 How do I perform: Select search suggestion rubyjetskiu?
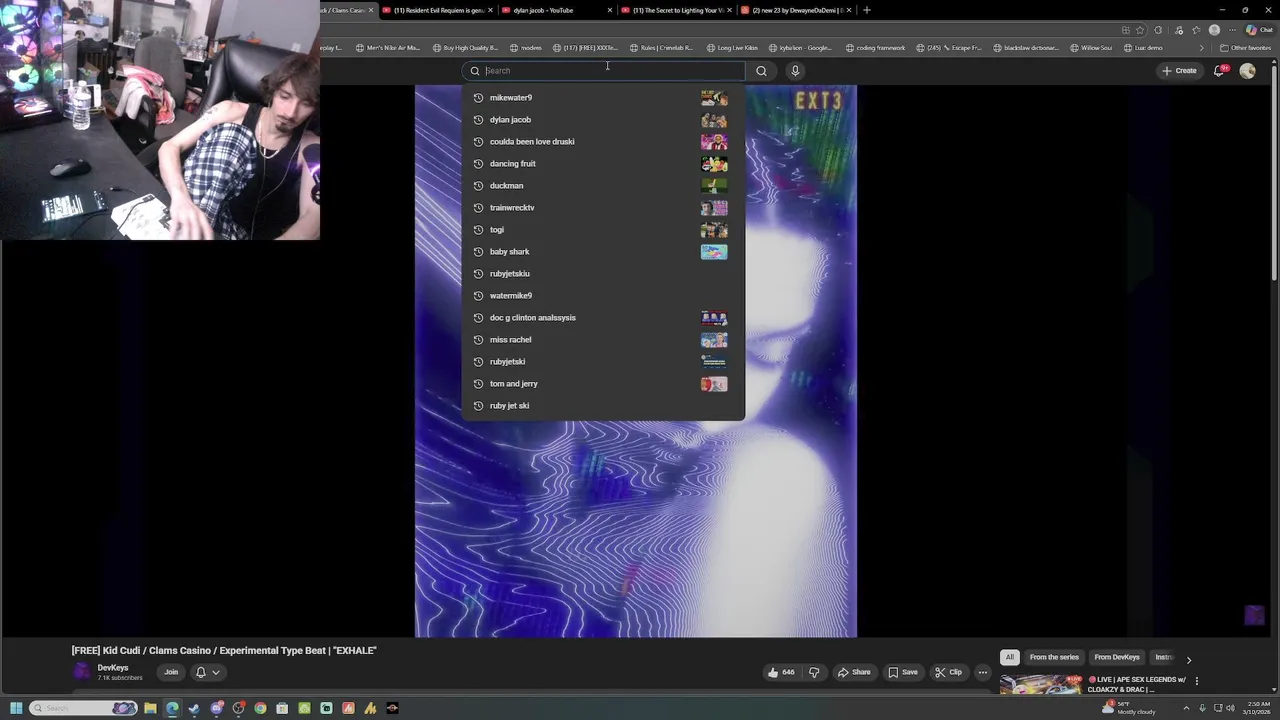pos(603,274)
